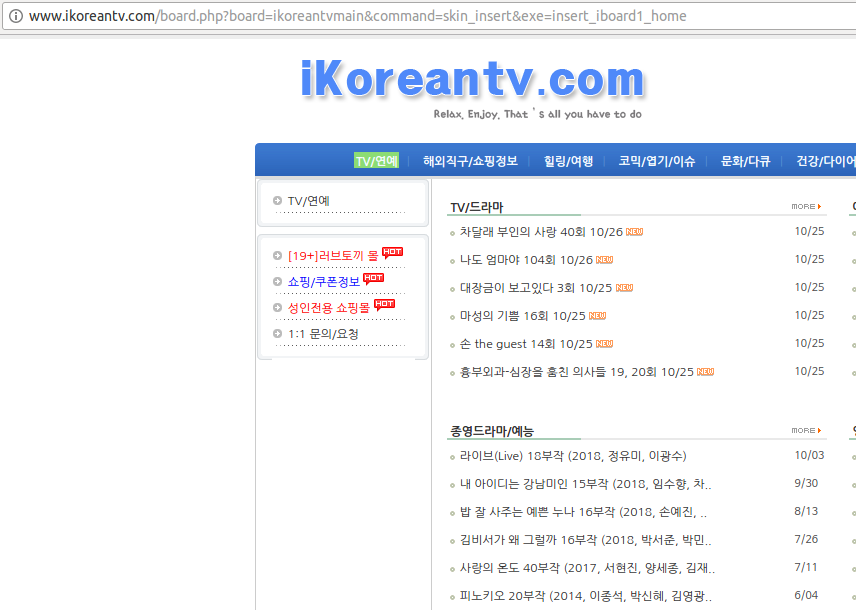Click the NEW badge on 마성의 기쁨 16회
This screenshot has width=856, height=610.
597,315
